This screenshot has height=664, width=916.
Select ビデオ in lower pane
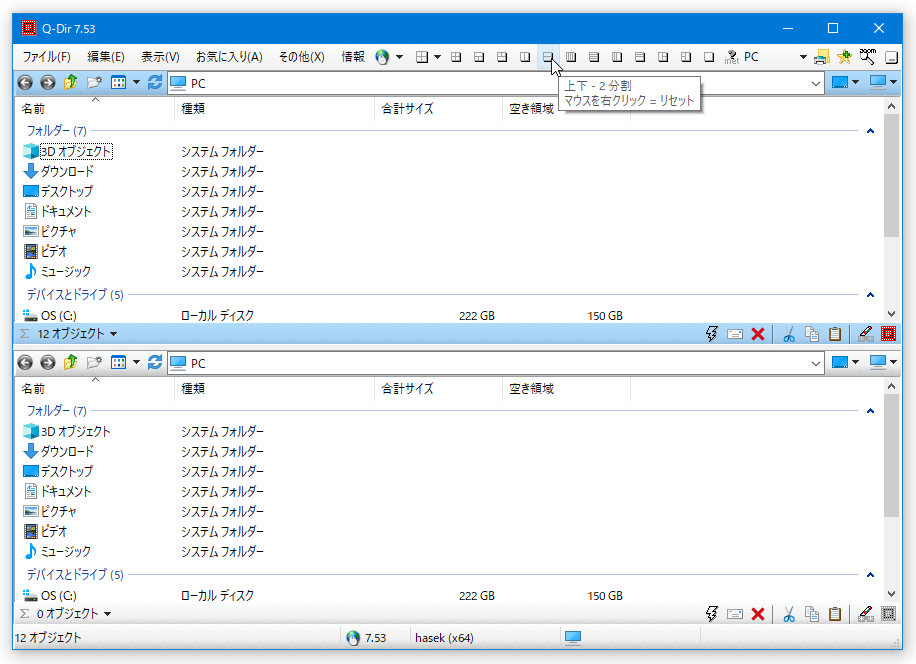[54, 531]
